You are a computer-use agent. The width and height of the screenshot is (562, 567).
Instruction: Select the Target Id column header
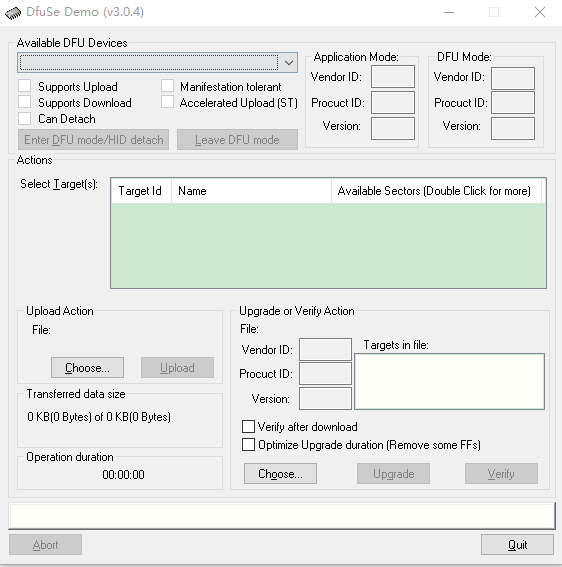141,191
